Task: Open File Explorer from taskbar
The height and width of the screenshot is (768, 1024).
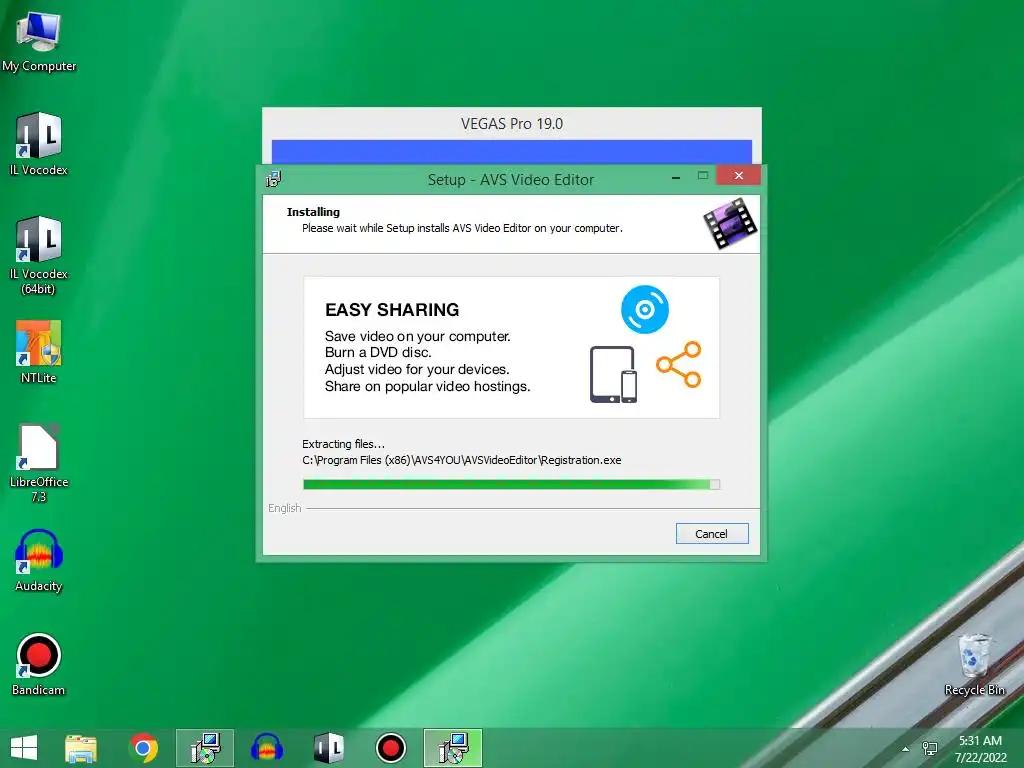Action: pos(81,748)
